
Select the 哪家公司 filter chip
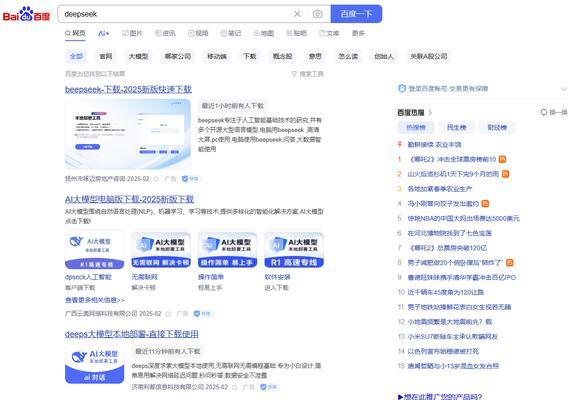[x=178, y=56]
